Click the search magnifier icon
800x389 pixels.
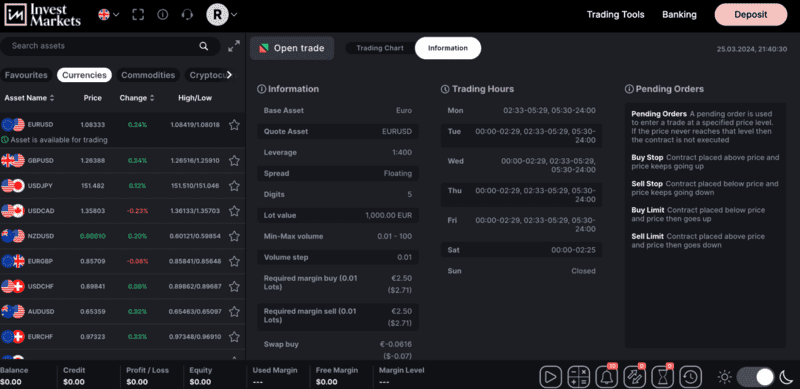point(204,46)
